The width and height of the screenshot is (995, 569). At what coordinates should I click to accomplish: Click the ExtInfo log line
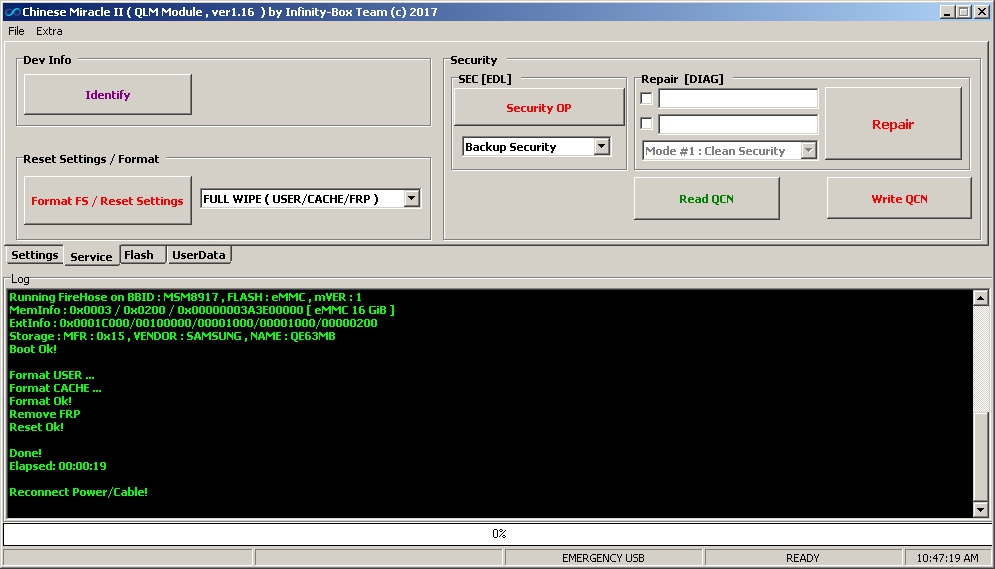click(x=193, y=323)
